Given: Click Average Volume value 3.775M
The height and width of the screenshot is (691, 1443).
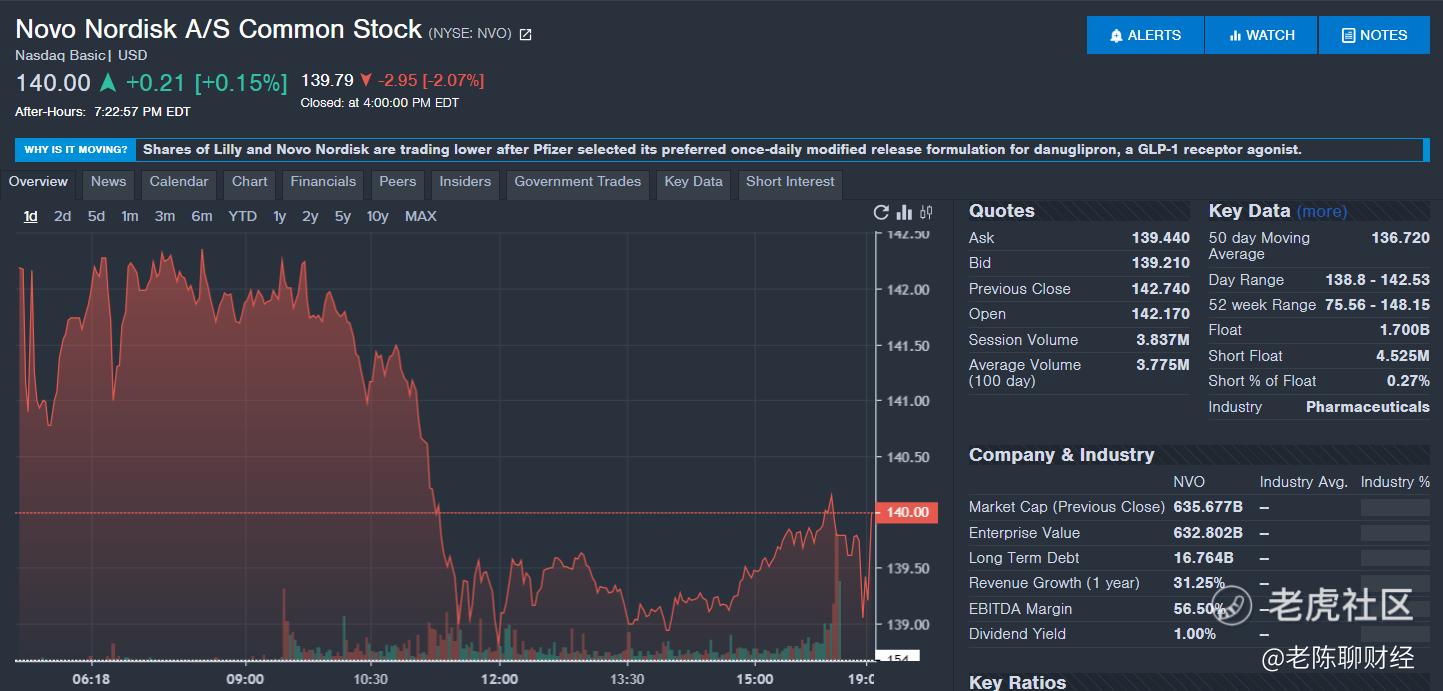Looking at the screenshot, I should coord(1163,365).
